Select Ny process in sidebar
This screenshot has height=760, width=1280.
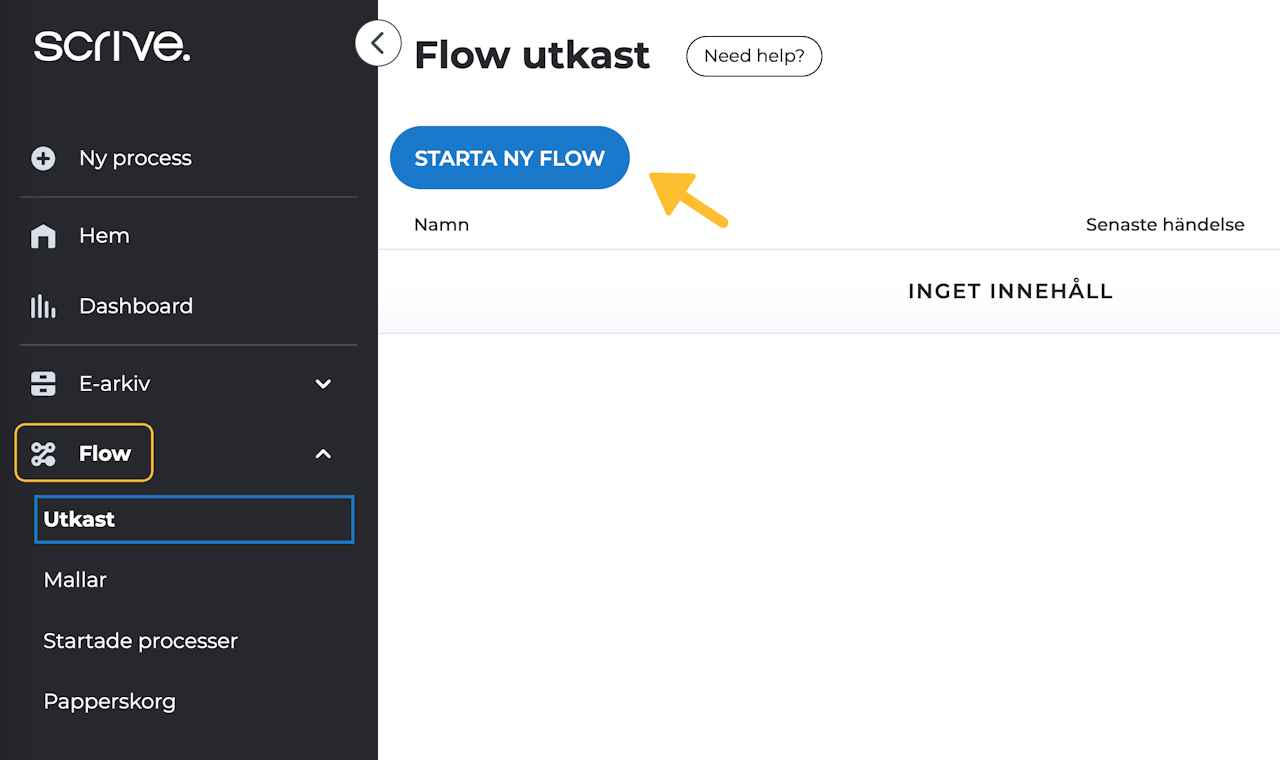(135, 158)
